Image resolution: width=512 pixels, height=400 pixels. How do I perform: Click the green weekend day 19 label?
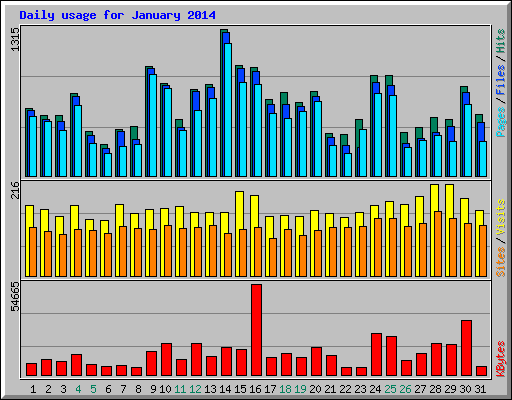300,389
